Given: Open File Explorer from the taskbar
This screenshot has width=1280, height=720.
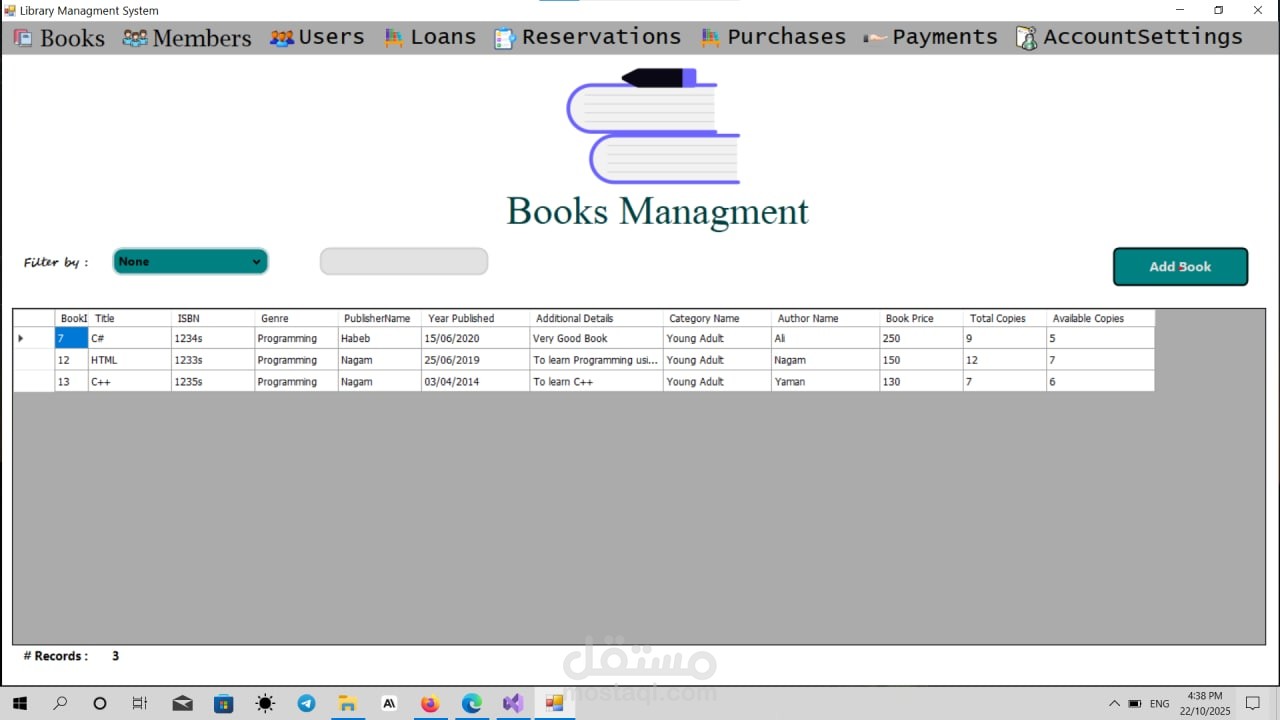Looking at the screenshot, I should click(x=347, y=703).
